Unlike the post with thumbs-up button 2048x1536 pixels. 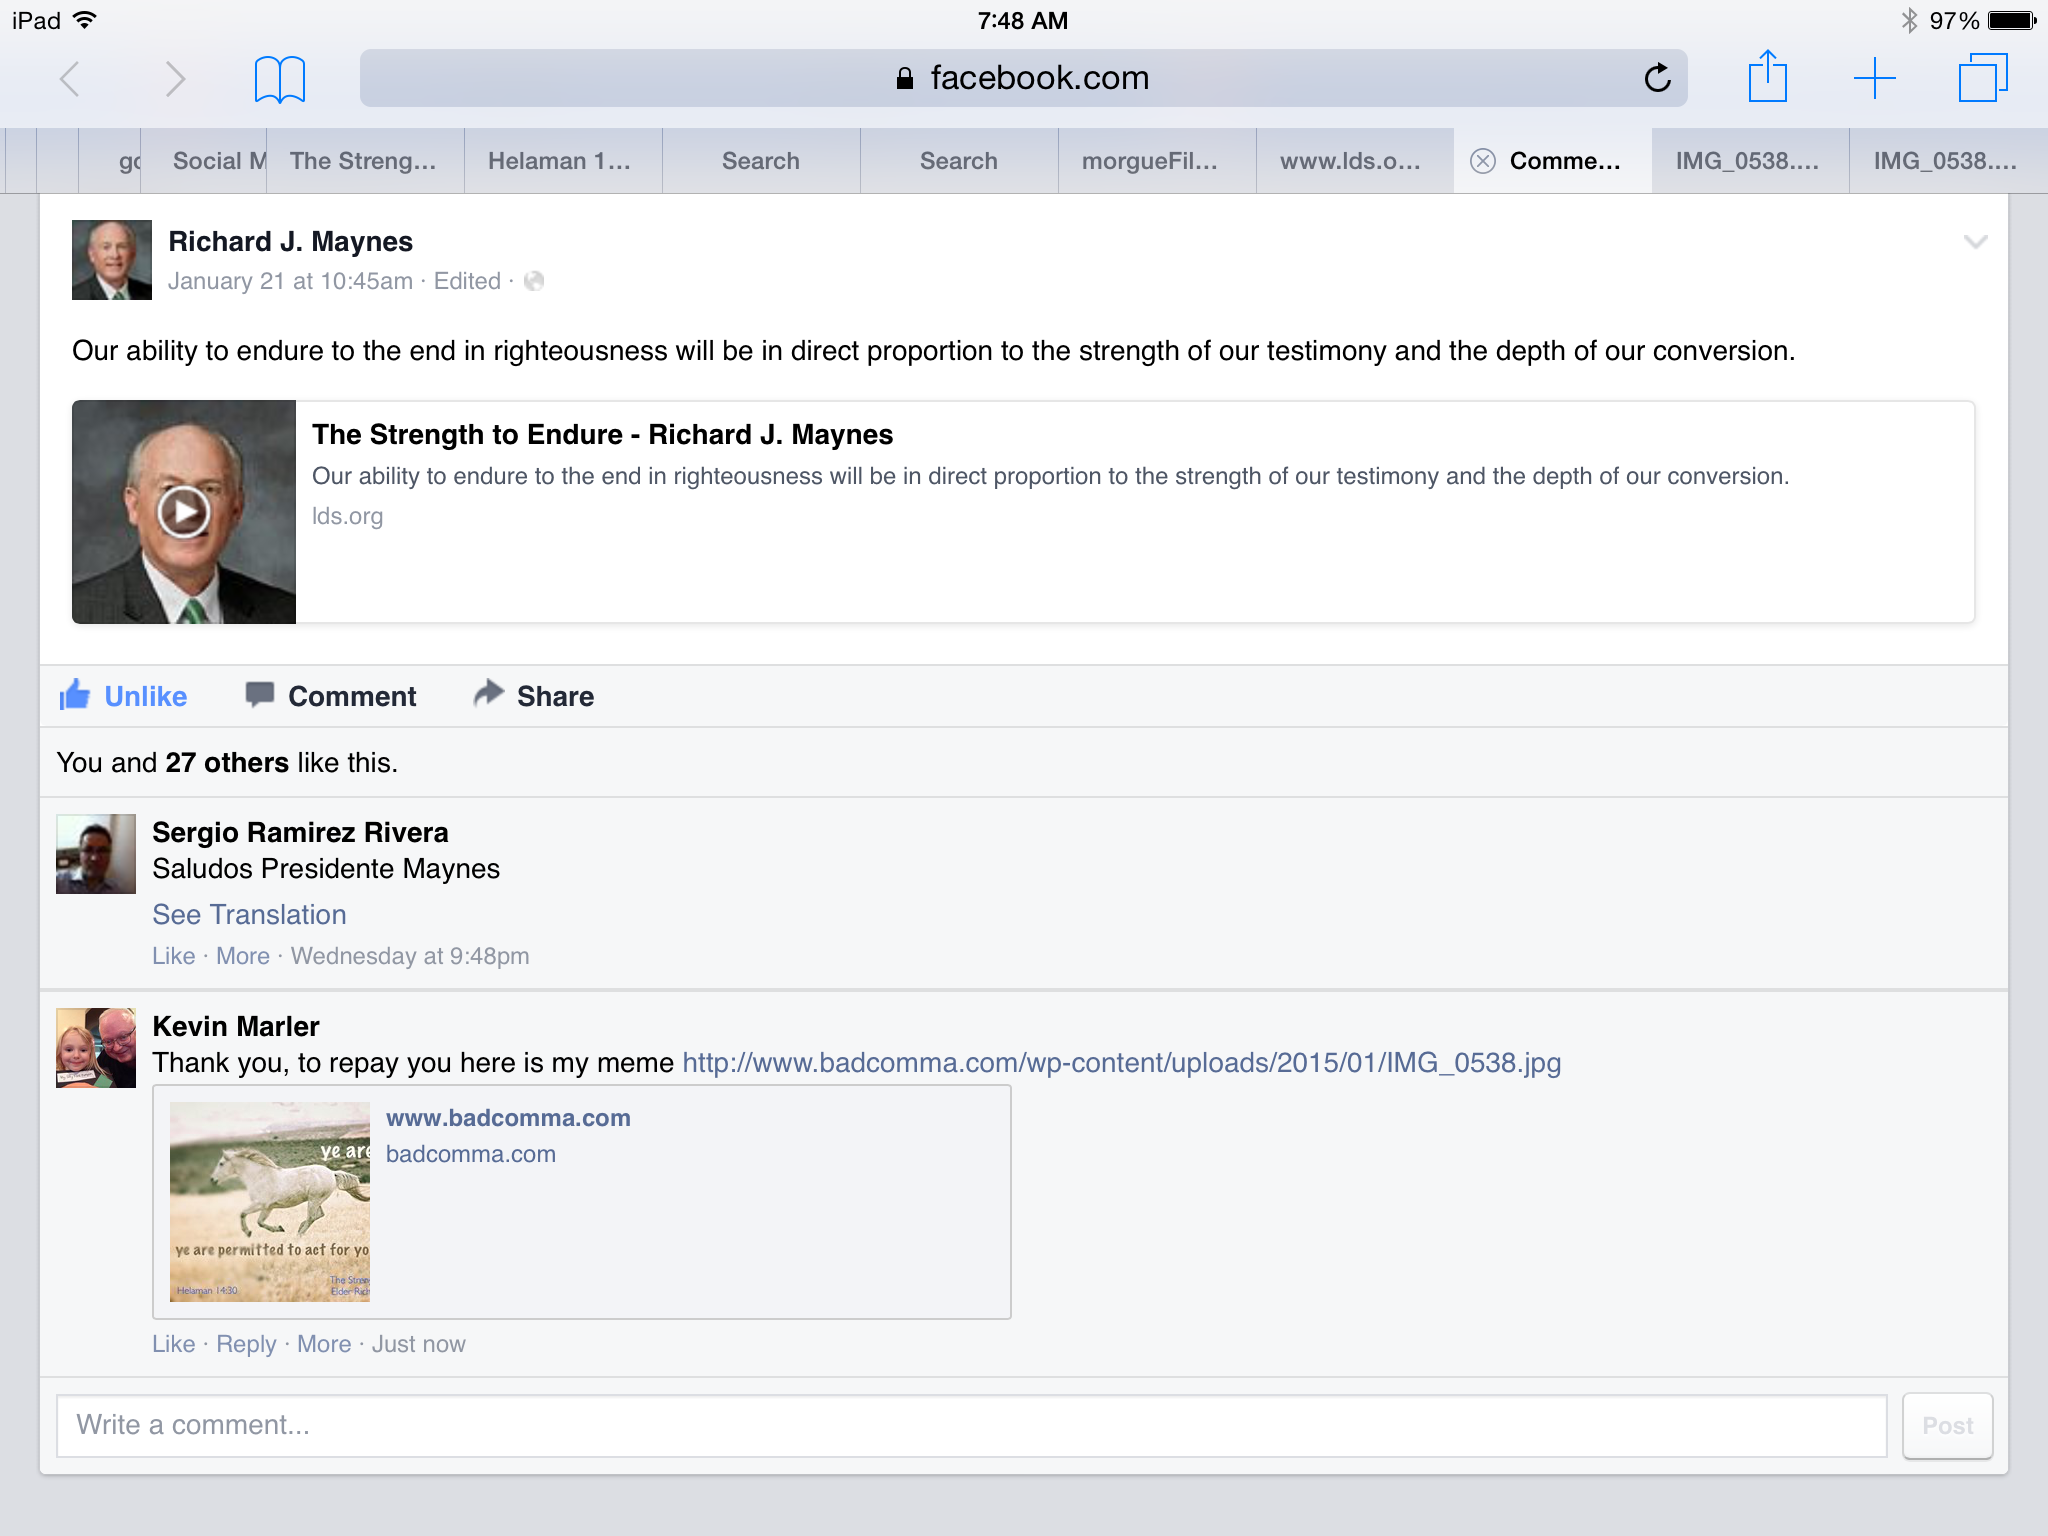point(123,696)
